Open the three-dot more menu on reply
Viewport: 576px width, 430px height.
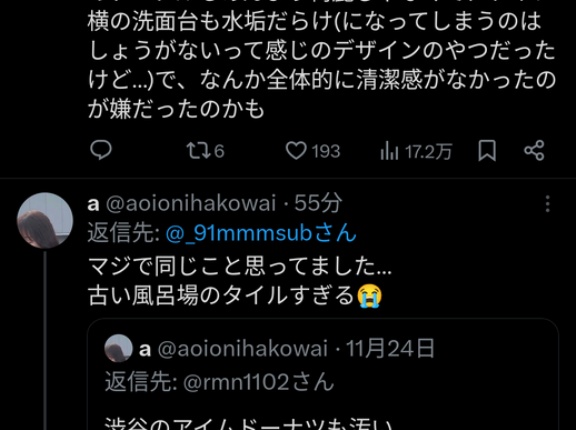[x=548, y=204]
